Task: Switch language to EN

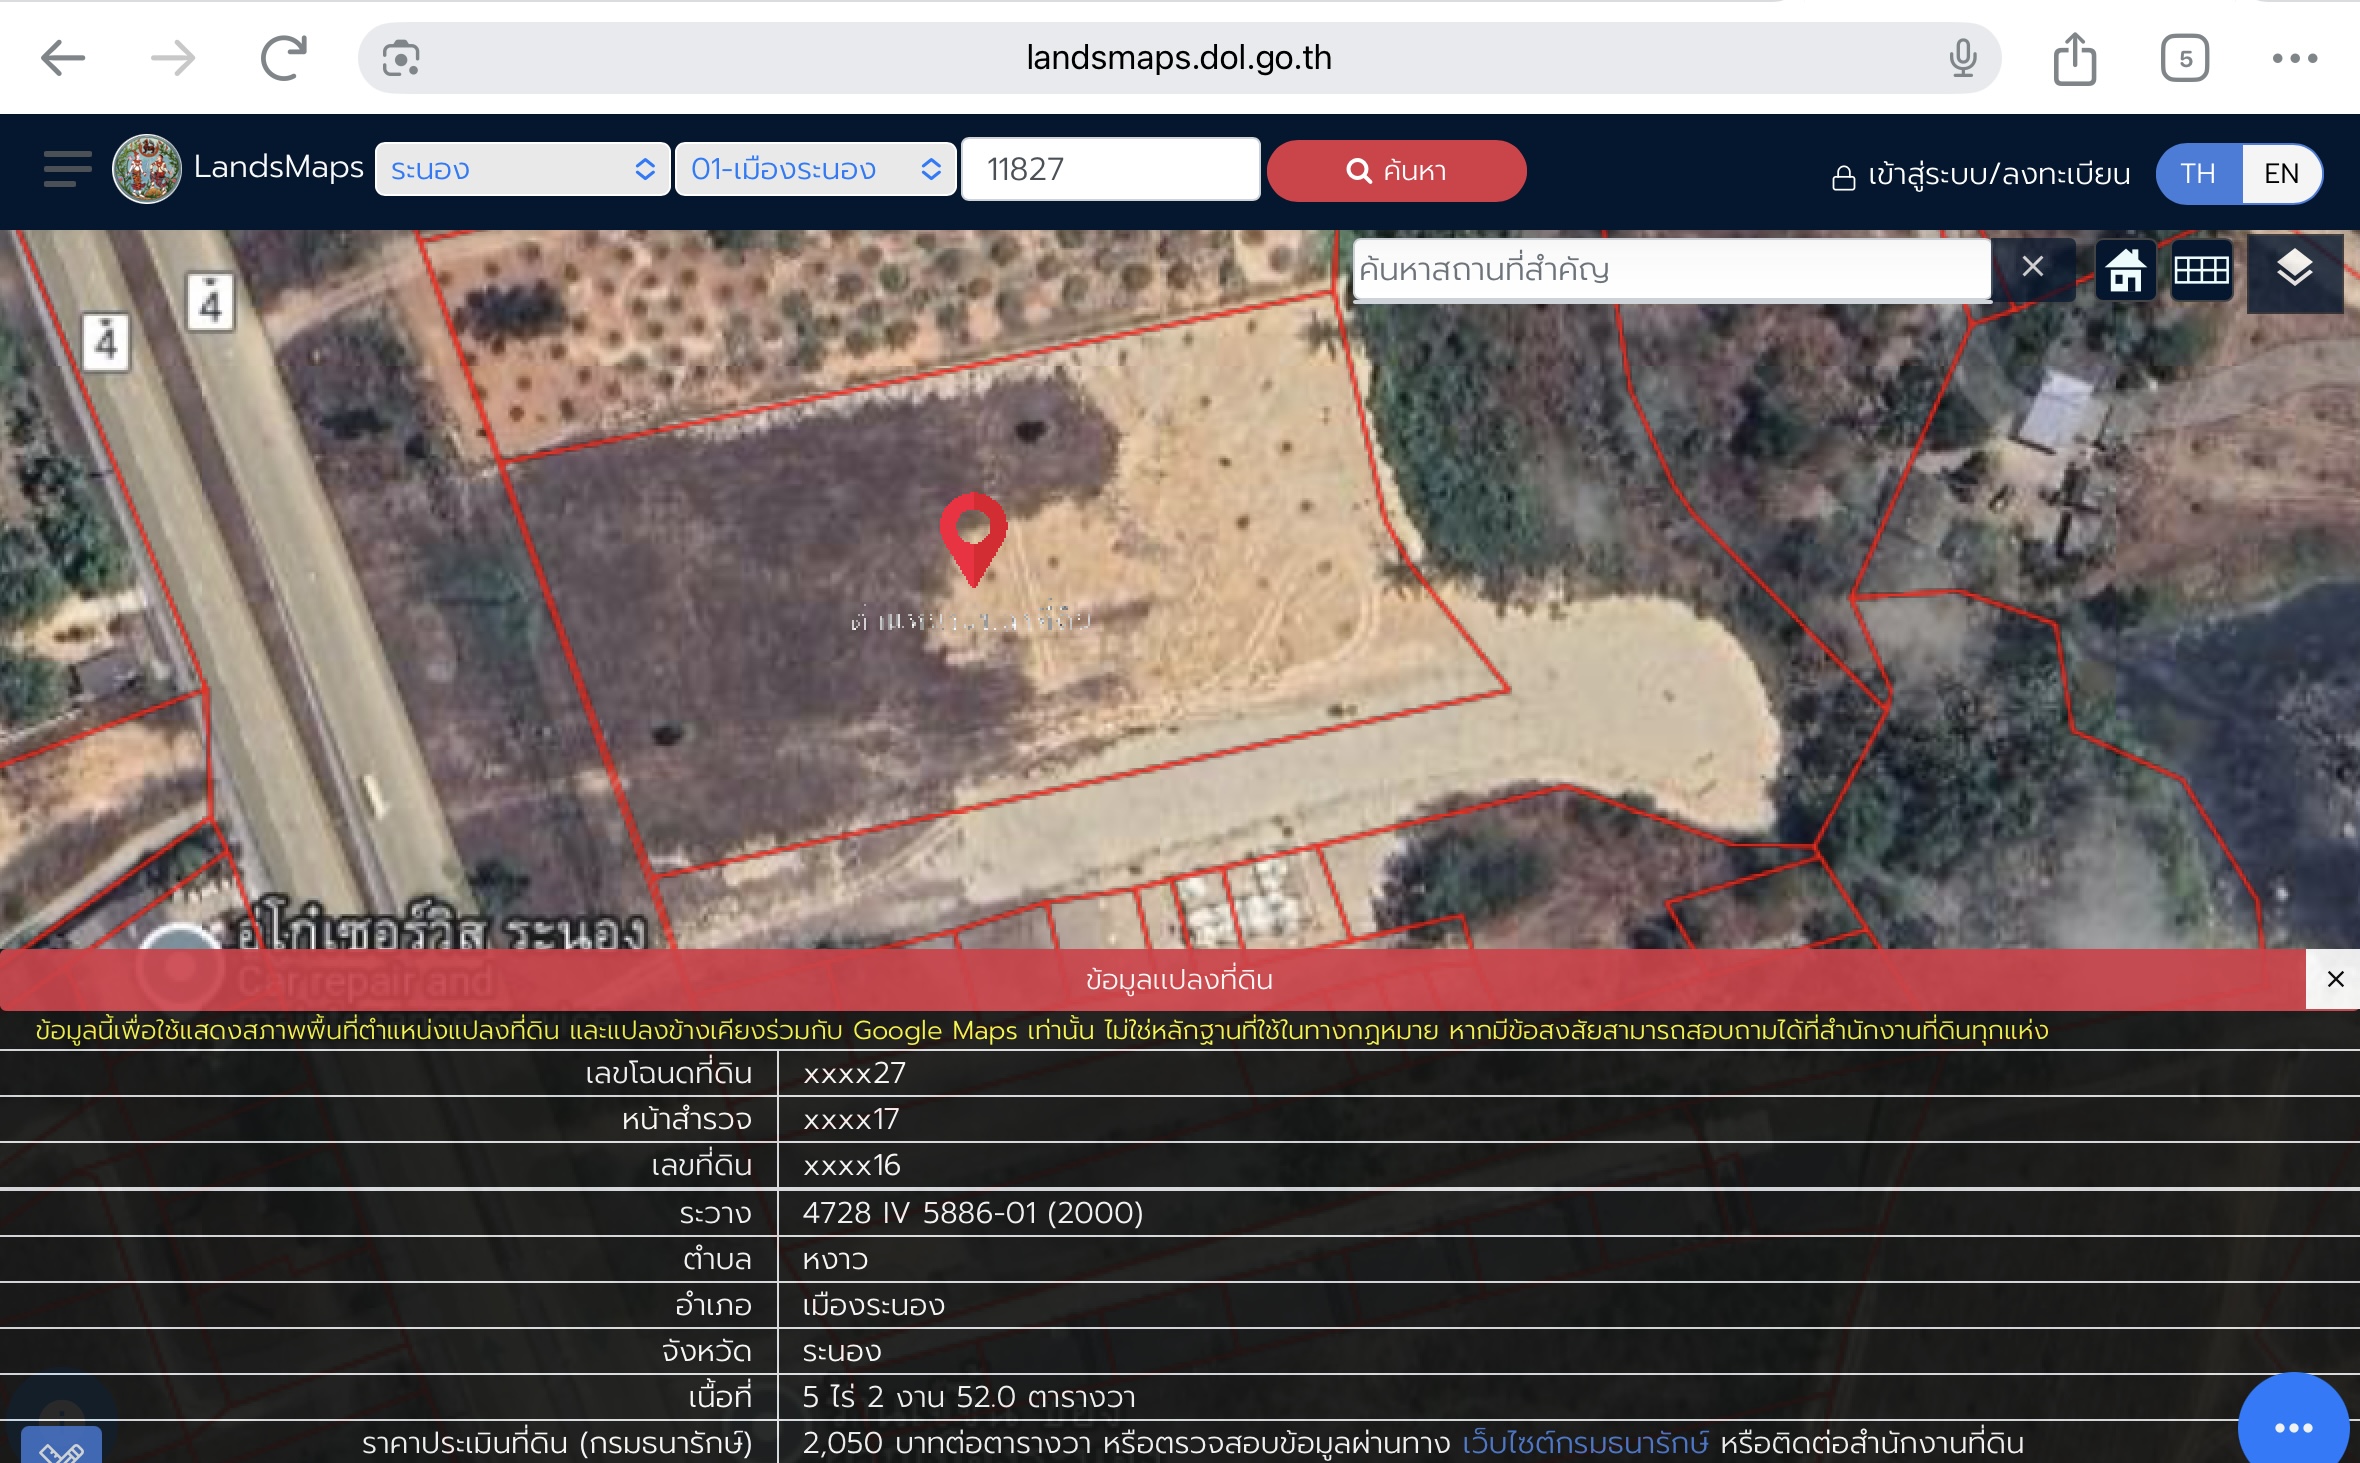Action: 2281,173
